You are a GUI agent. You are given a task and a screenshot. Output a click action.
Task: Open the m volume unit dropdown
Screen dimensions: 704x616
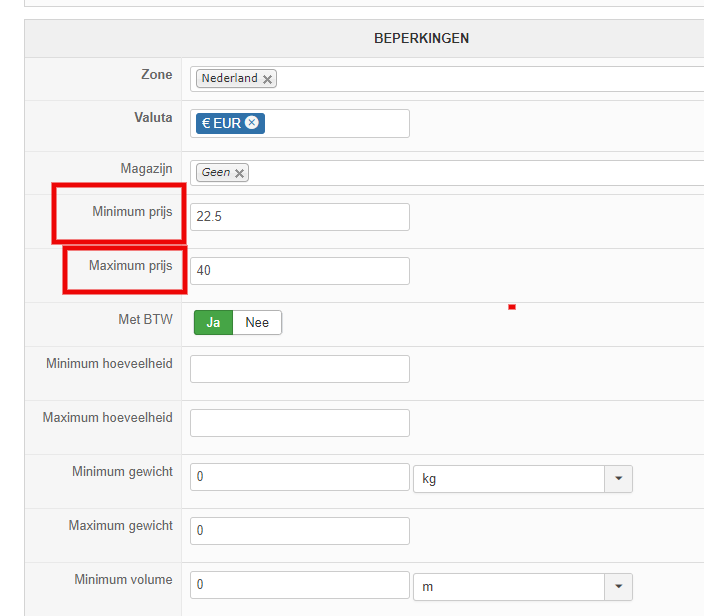click(x=618, y=587)
